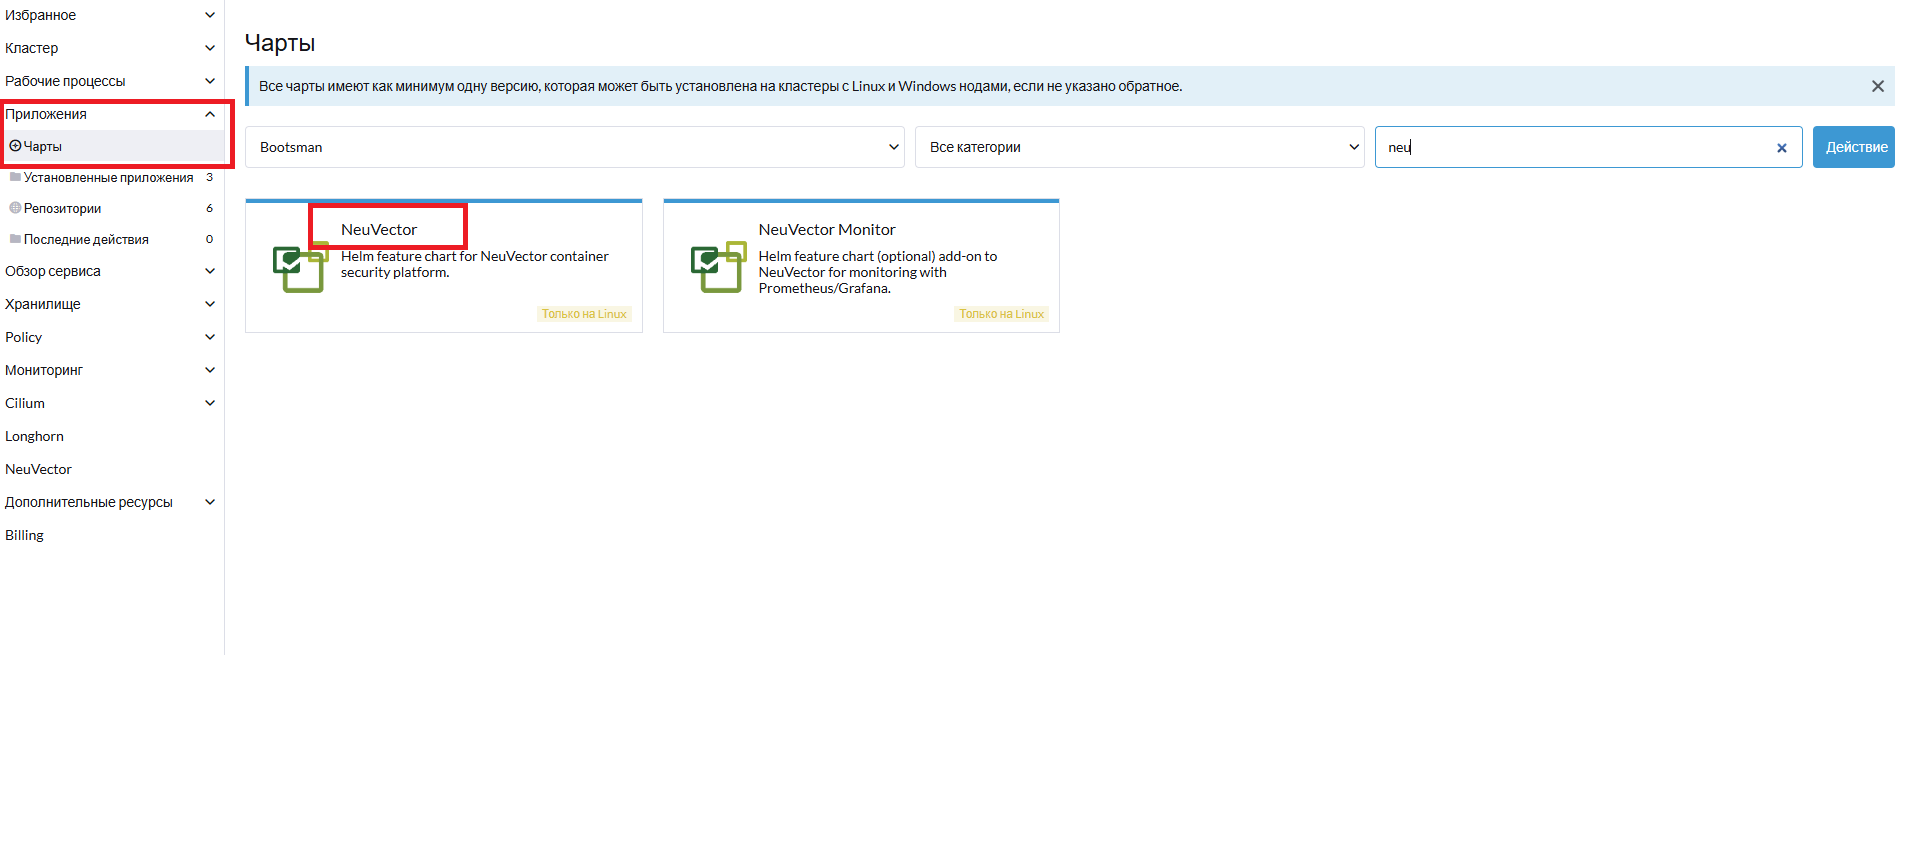Dismiss the blue info banner
The height and width of the screenshot is (851, 1906).
pyautogui.click(x=1877, y=87)
